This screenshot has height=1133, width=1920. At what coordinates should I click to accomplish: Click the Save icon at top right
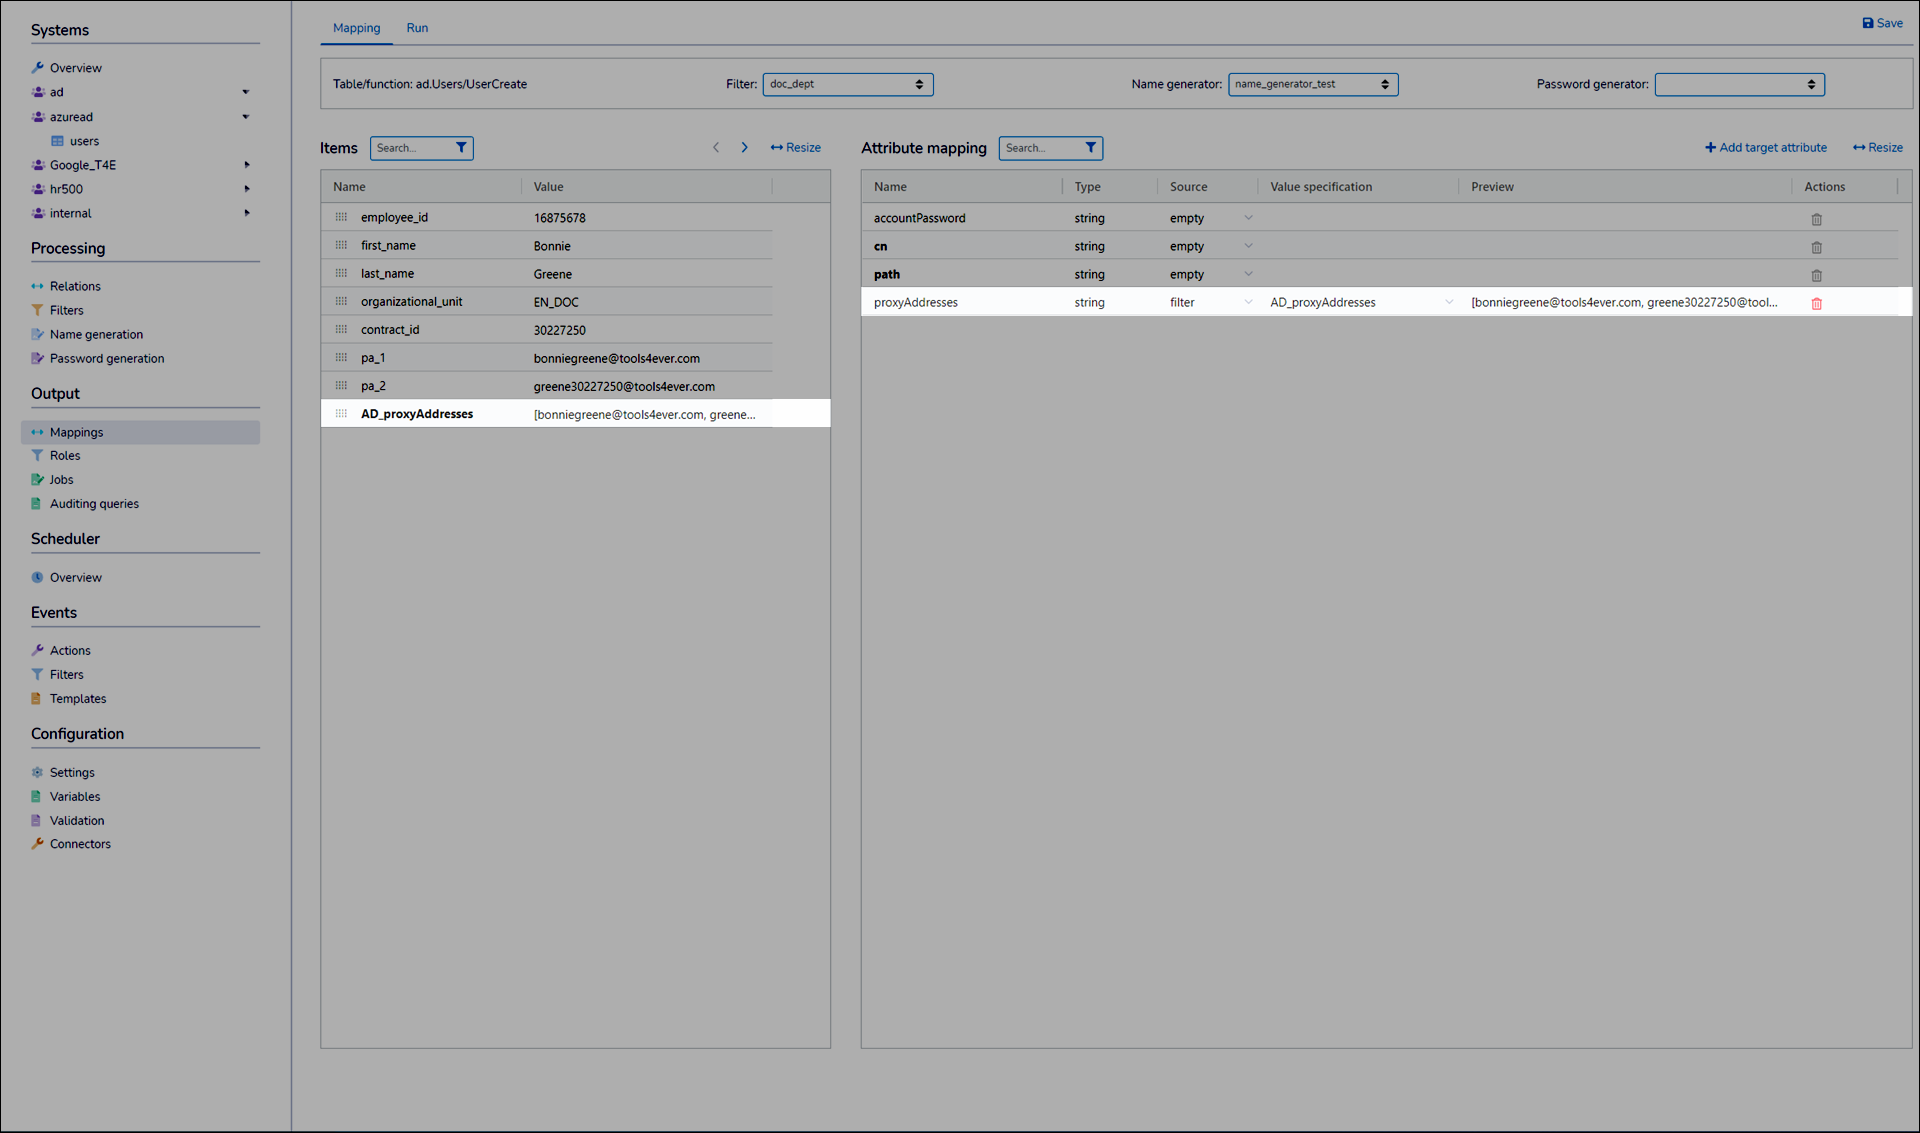tap(1867, 23)
